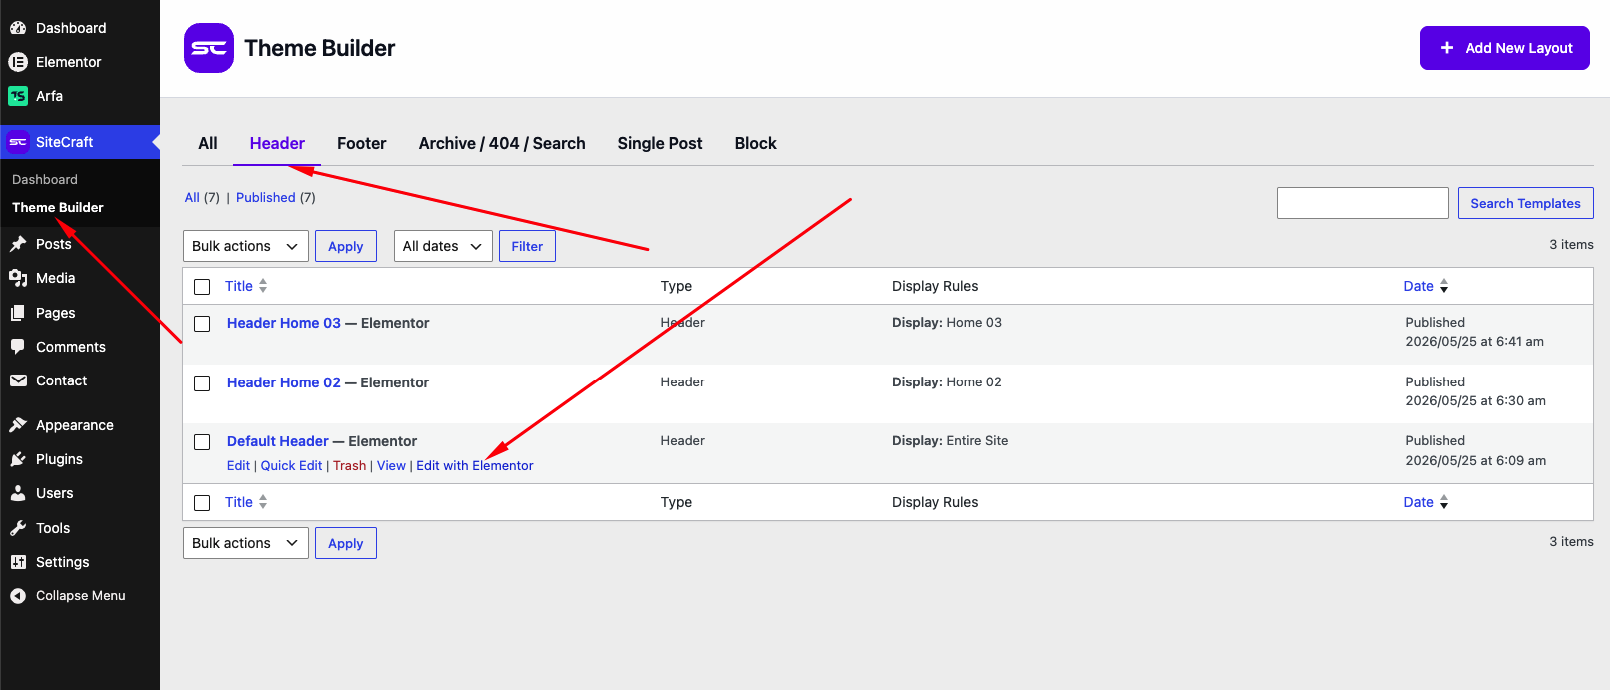1610x690 pixels.
Task: Click Edit with Elementor link
Action: (x=475, y=466)
